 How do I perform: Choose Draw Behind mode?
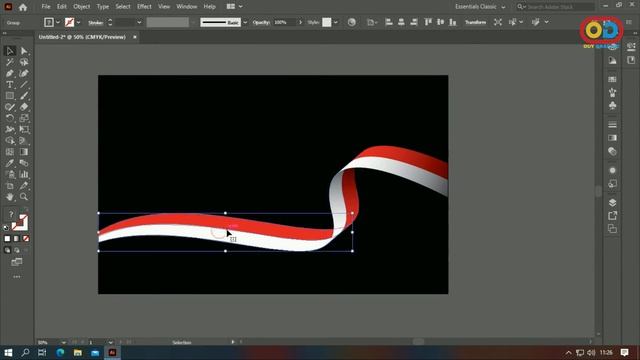tap(17, 250)
